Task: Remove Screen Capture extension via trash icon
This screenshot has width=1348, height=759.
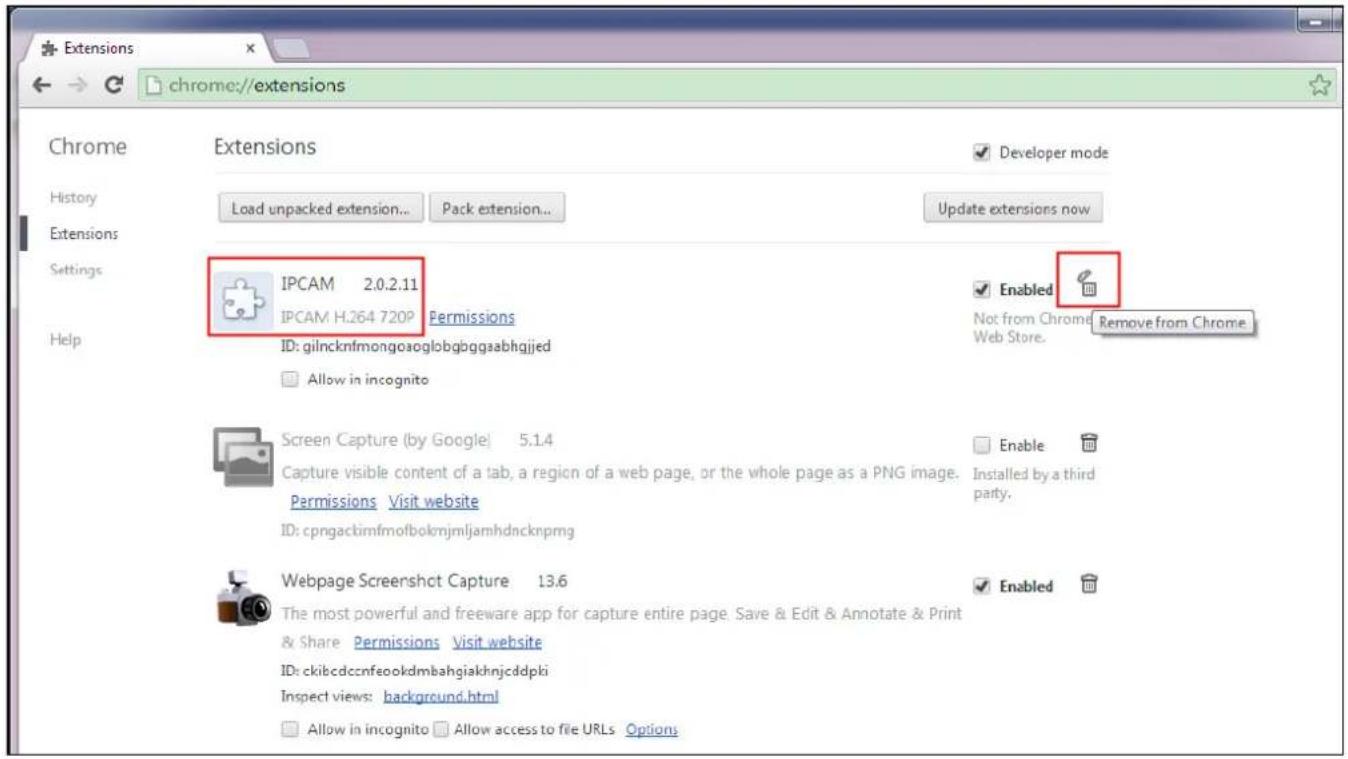Action: (1090, 442)
